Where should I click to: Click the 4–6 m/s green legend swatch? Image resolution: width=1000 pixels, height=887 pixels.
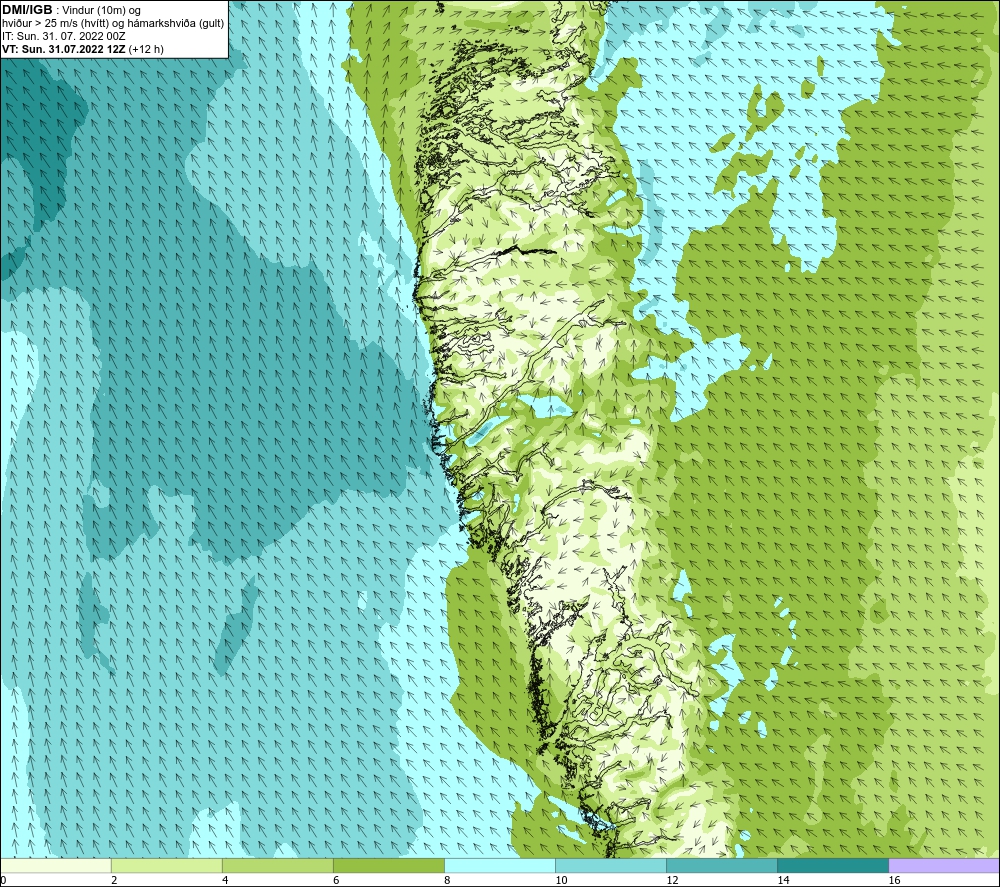[277, 865]
